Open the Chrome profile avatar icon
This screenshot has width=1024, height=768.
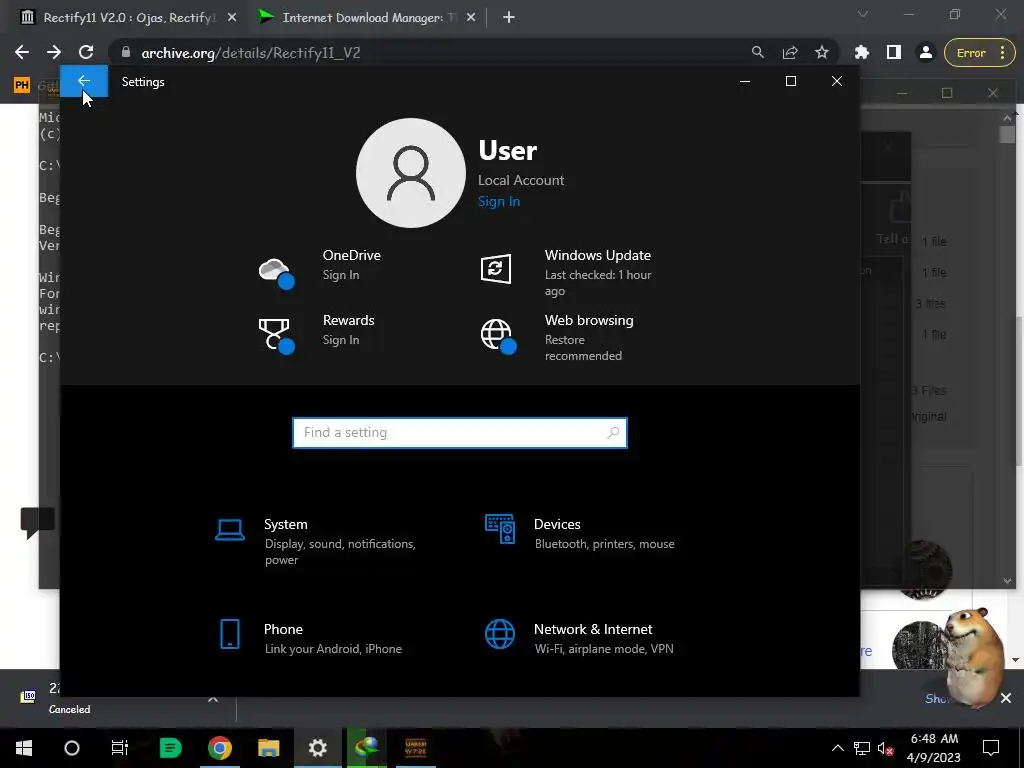click(925, 52)
